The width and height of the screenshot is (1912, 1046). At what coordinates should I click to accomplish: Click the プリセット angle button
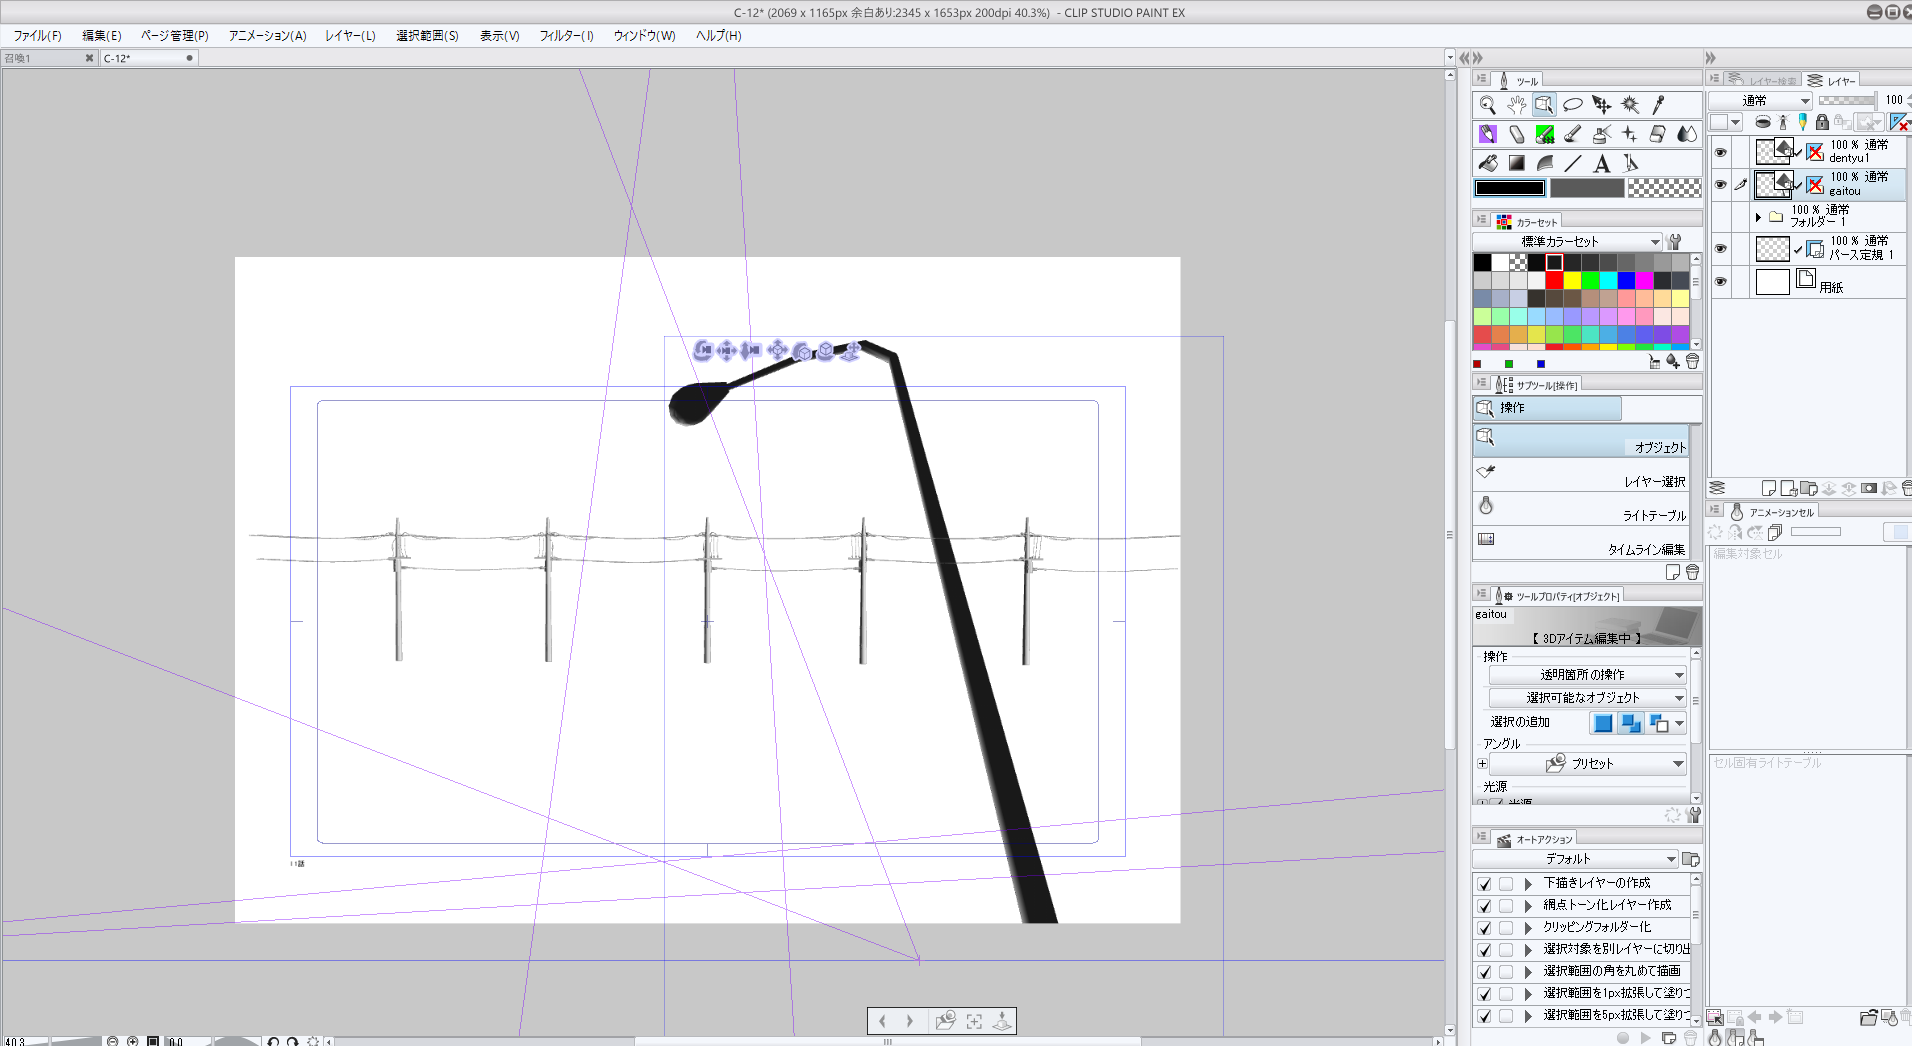point(1587,764)
